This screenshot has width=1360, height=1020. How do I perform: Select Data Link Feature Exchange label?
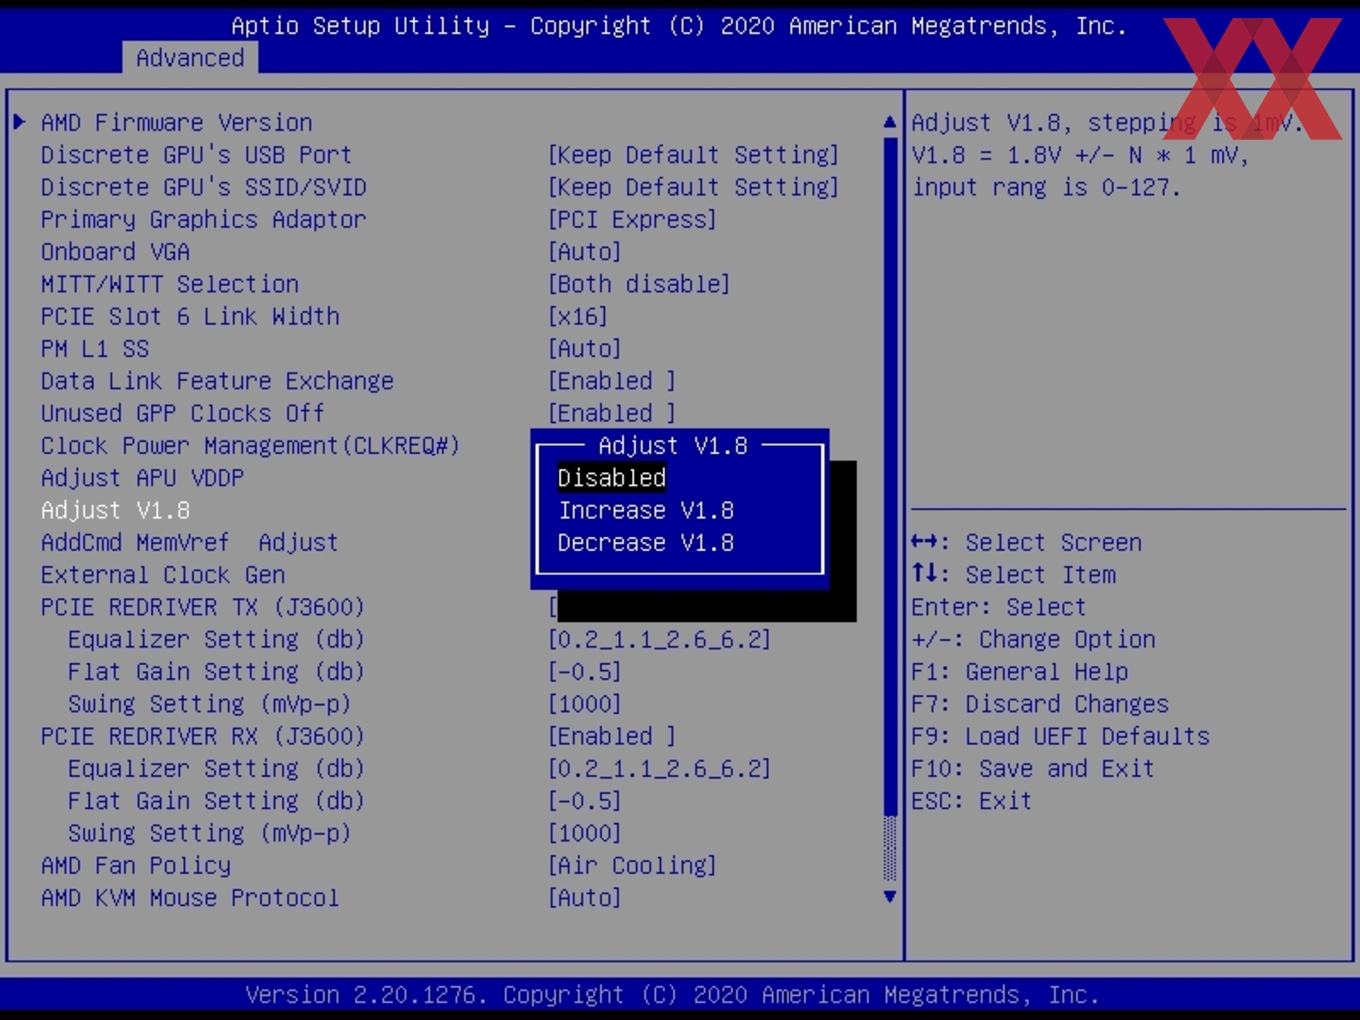(217, 381)
